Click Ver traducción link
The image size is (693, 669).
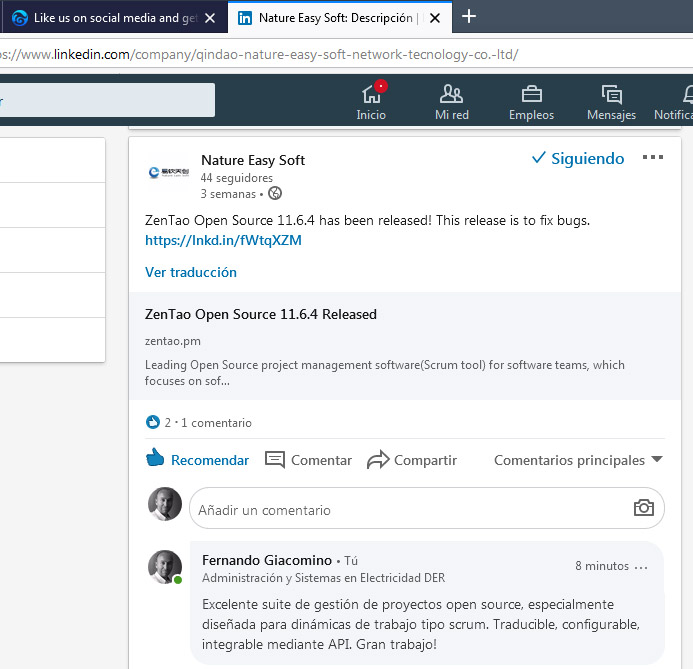pyautogui.click(x=191, y=272)
